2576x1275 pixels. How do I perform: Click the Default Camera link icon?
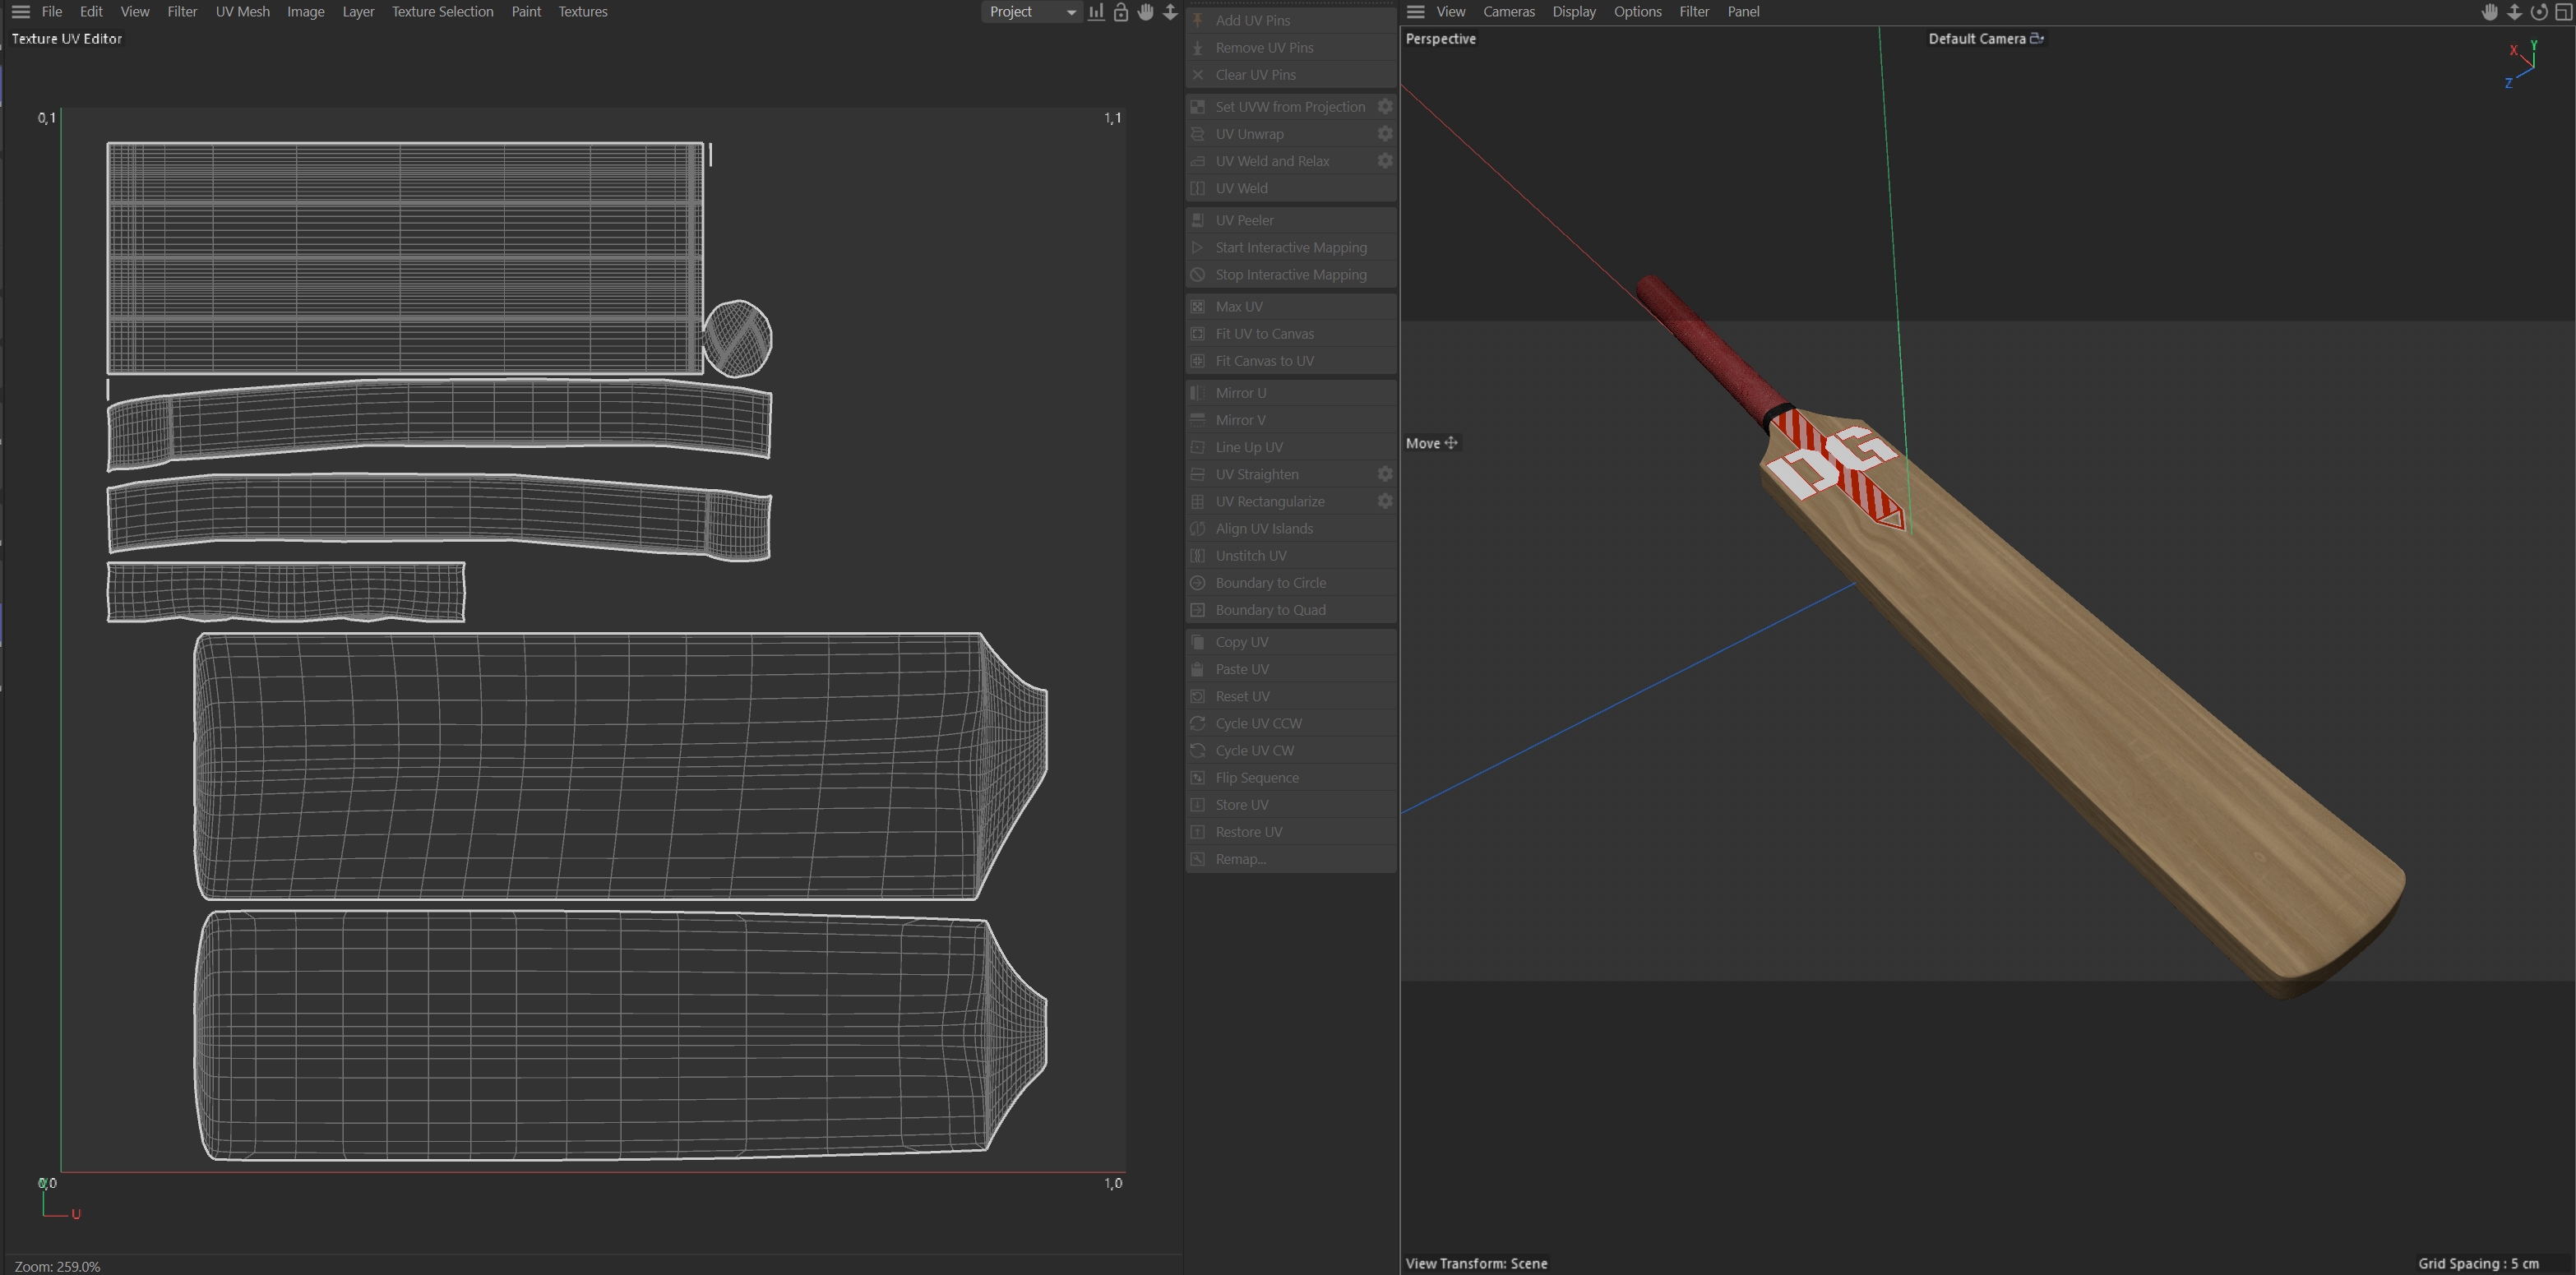tap(2037, 38)
